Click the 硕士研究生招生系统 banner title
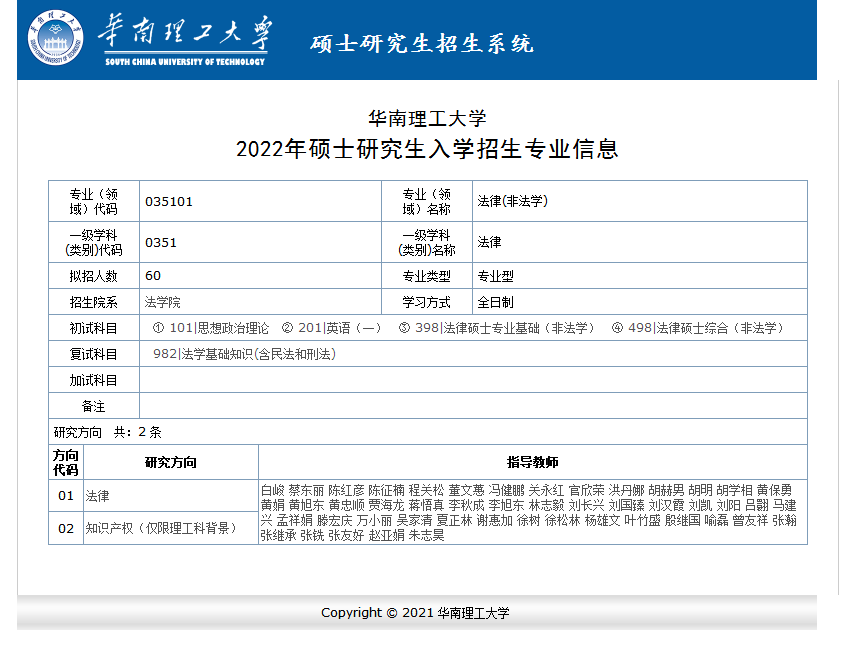 coord(421,43)
